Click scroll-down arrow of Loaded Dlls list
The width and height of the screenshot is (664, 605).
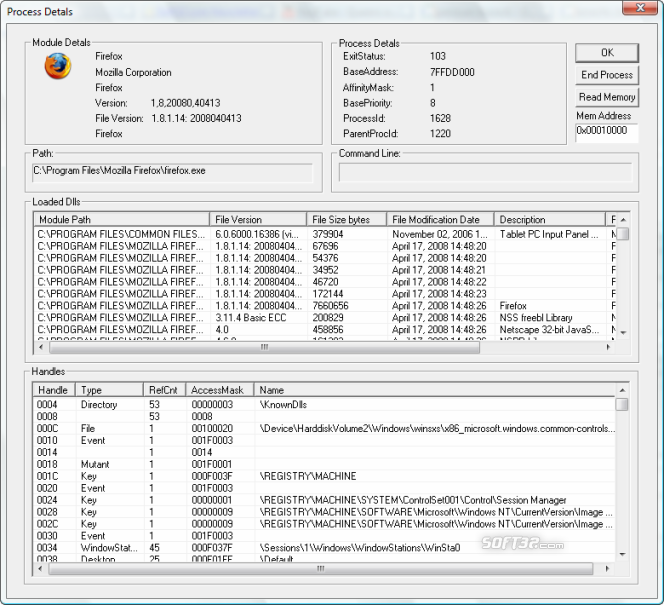[x=623, y=333]
